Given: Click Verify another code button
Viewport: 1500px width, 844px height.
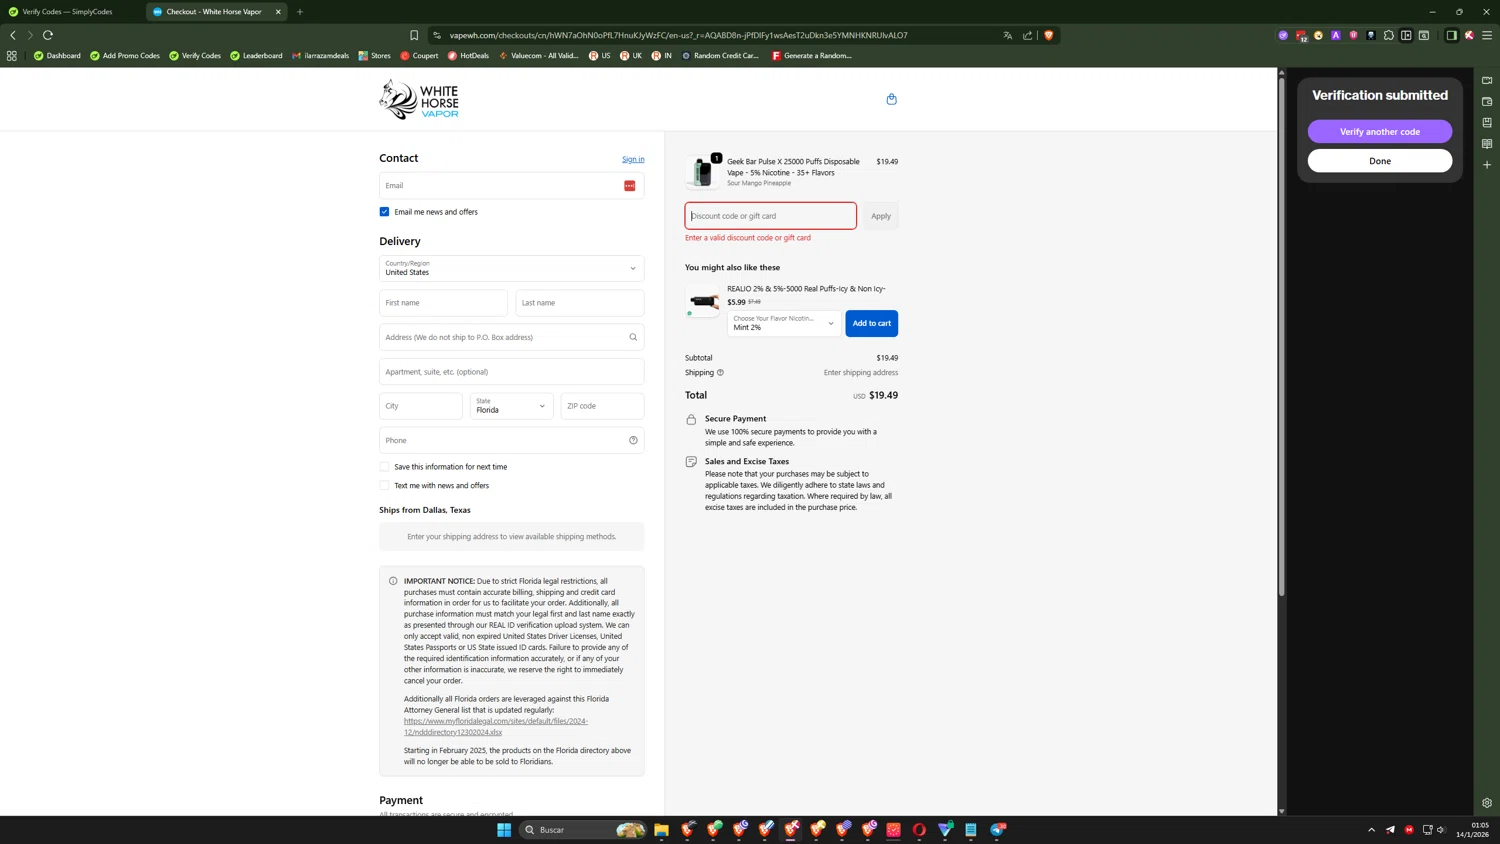Looking at the screenshot, I should tap(1380, 132).
